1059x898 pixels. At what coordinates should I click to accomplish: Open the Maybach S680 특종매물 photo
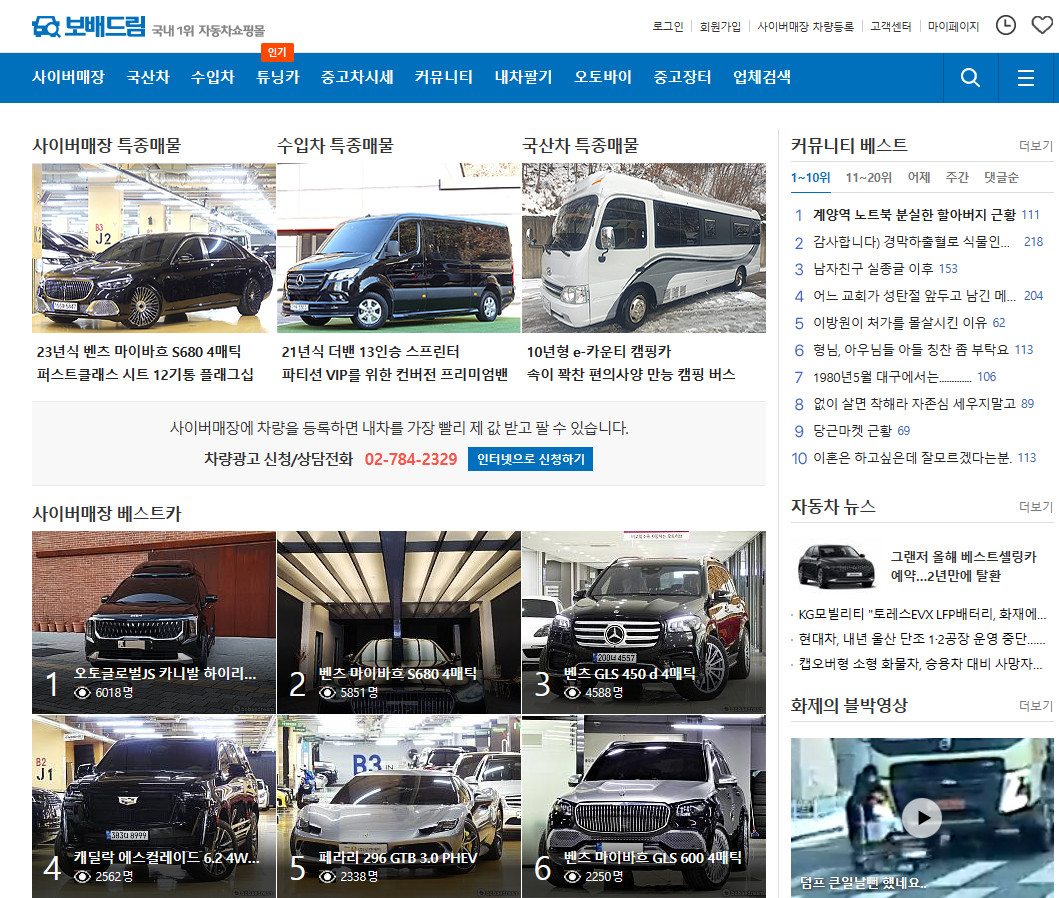click(154, 248)
